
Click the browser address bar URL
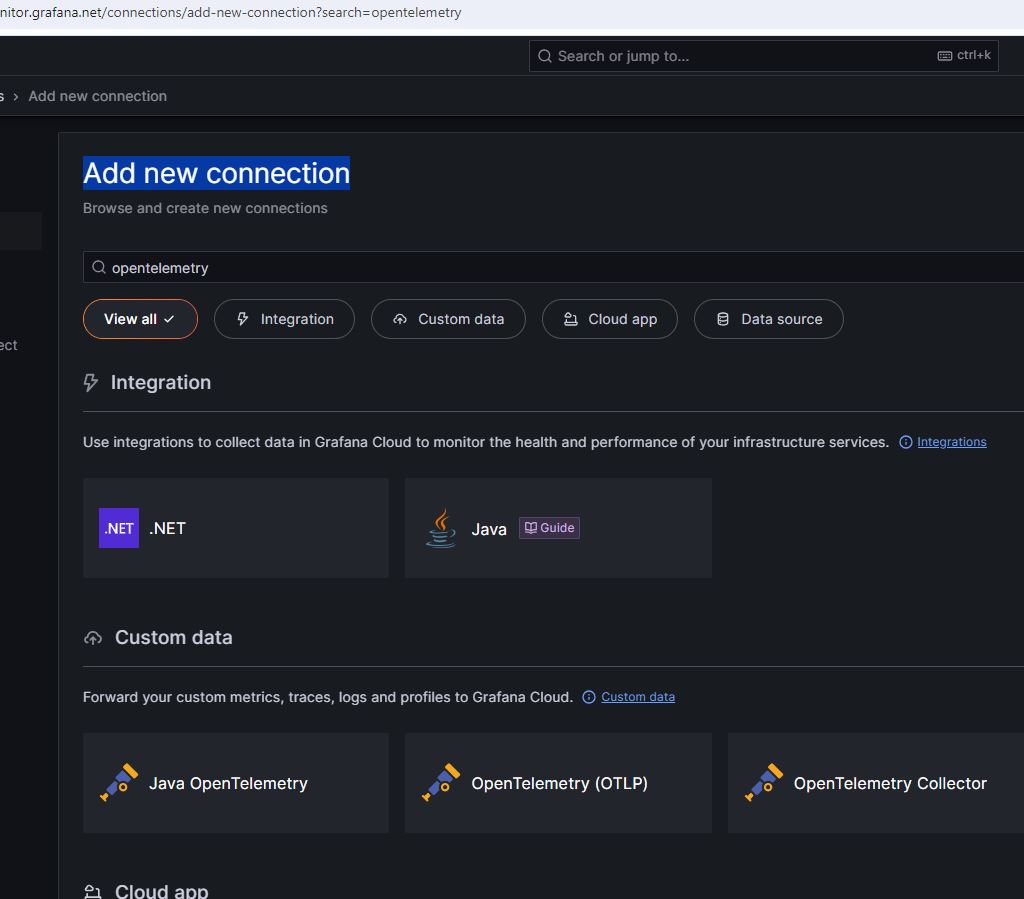pyautogui.click(x=231, y=12)
